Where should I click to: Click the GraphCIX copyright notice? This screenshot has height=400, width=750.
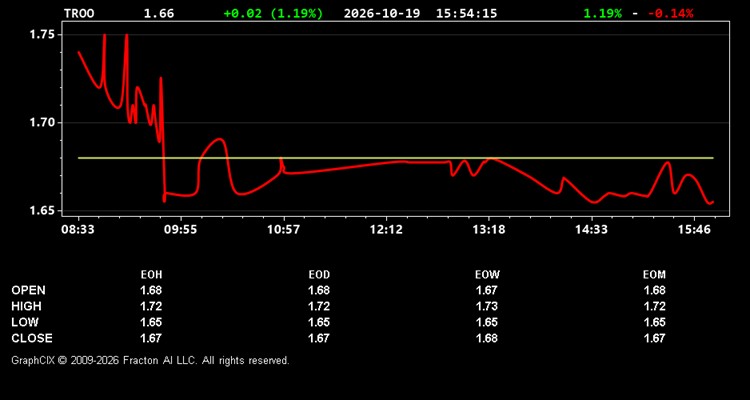(x=150, y=360)
